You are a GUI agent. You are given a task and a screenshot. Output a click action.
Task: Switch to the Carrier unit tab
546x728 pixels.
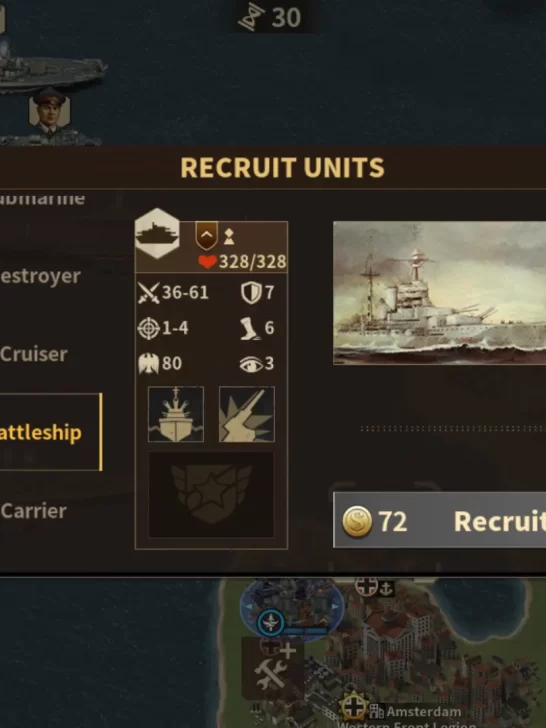(x=34, y=511)
